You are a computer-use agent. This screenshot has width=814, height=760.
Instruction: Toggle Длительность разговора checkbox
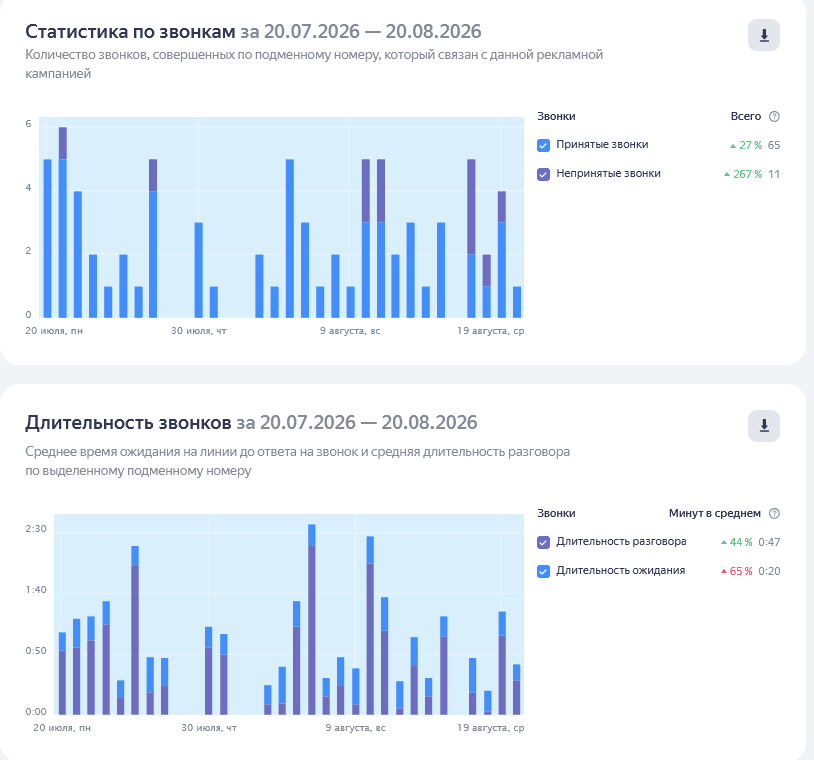coord(544,542)
